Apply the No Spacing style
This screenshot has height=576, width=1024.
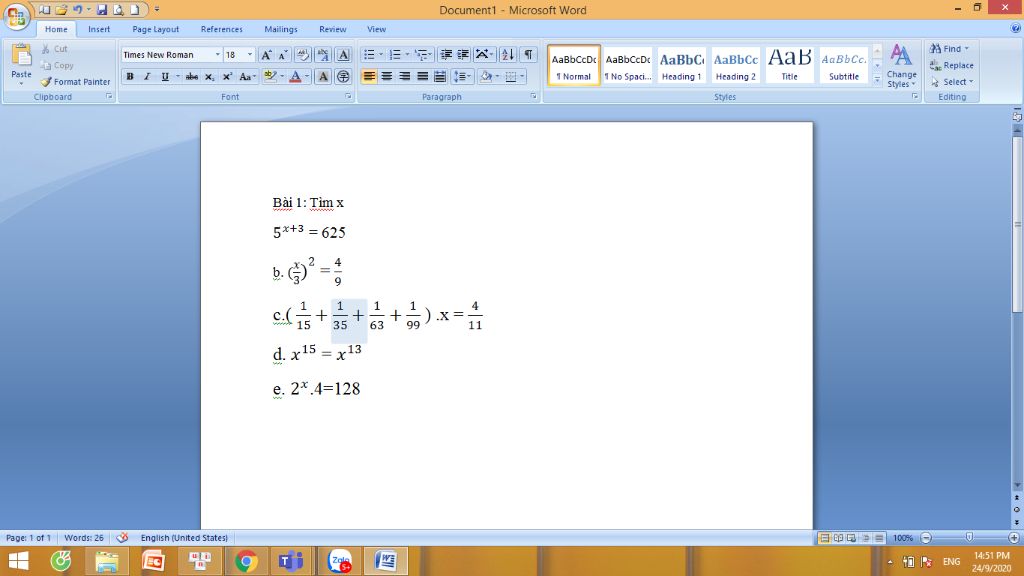(628, 65)
